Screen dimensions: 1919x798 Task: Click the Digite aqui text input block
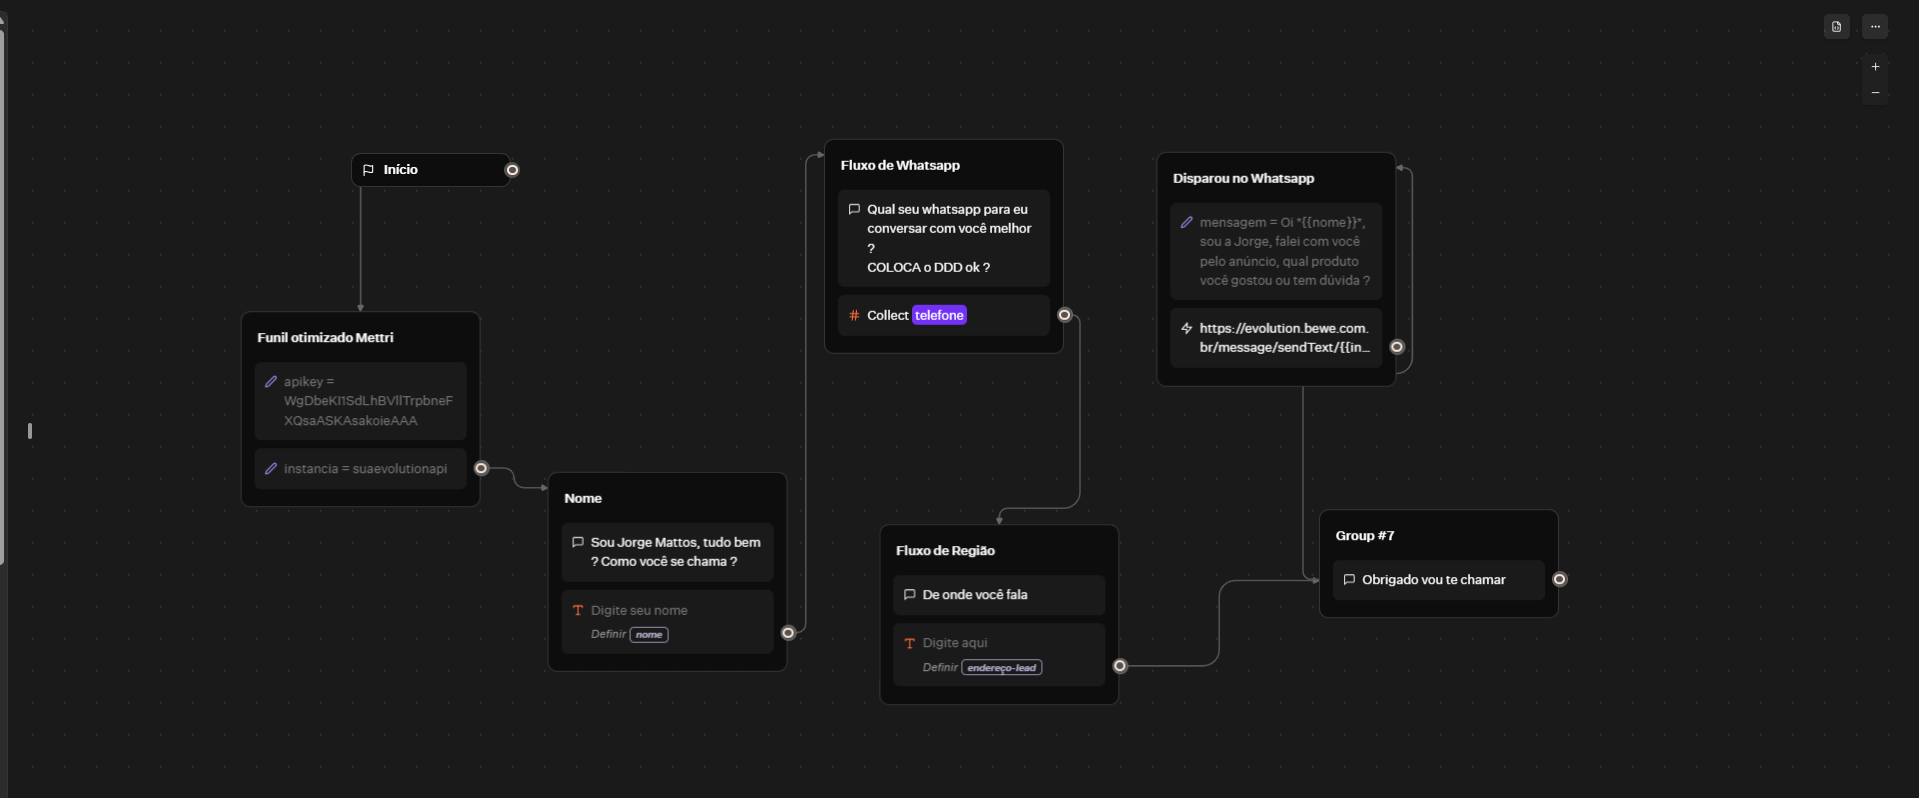tap(998, 655)
